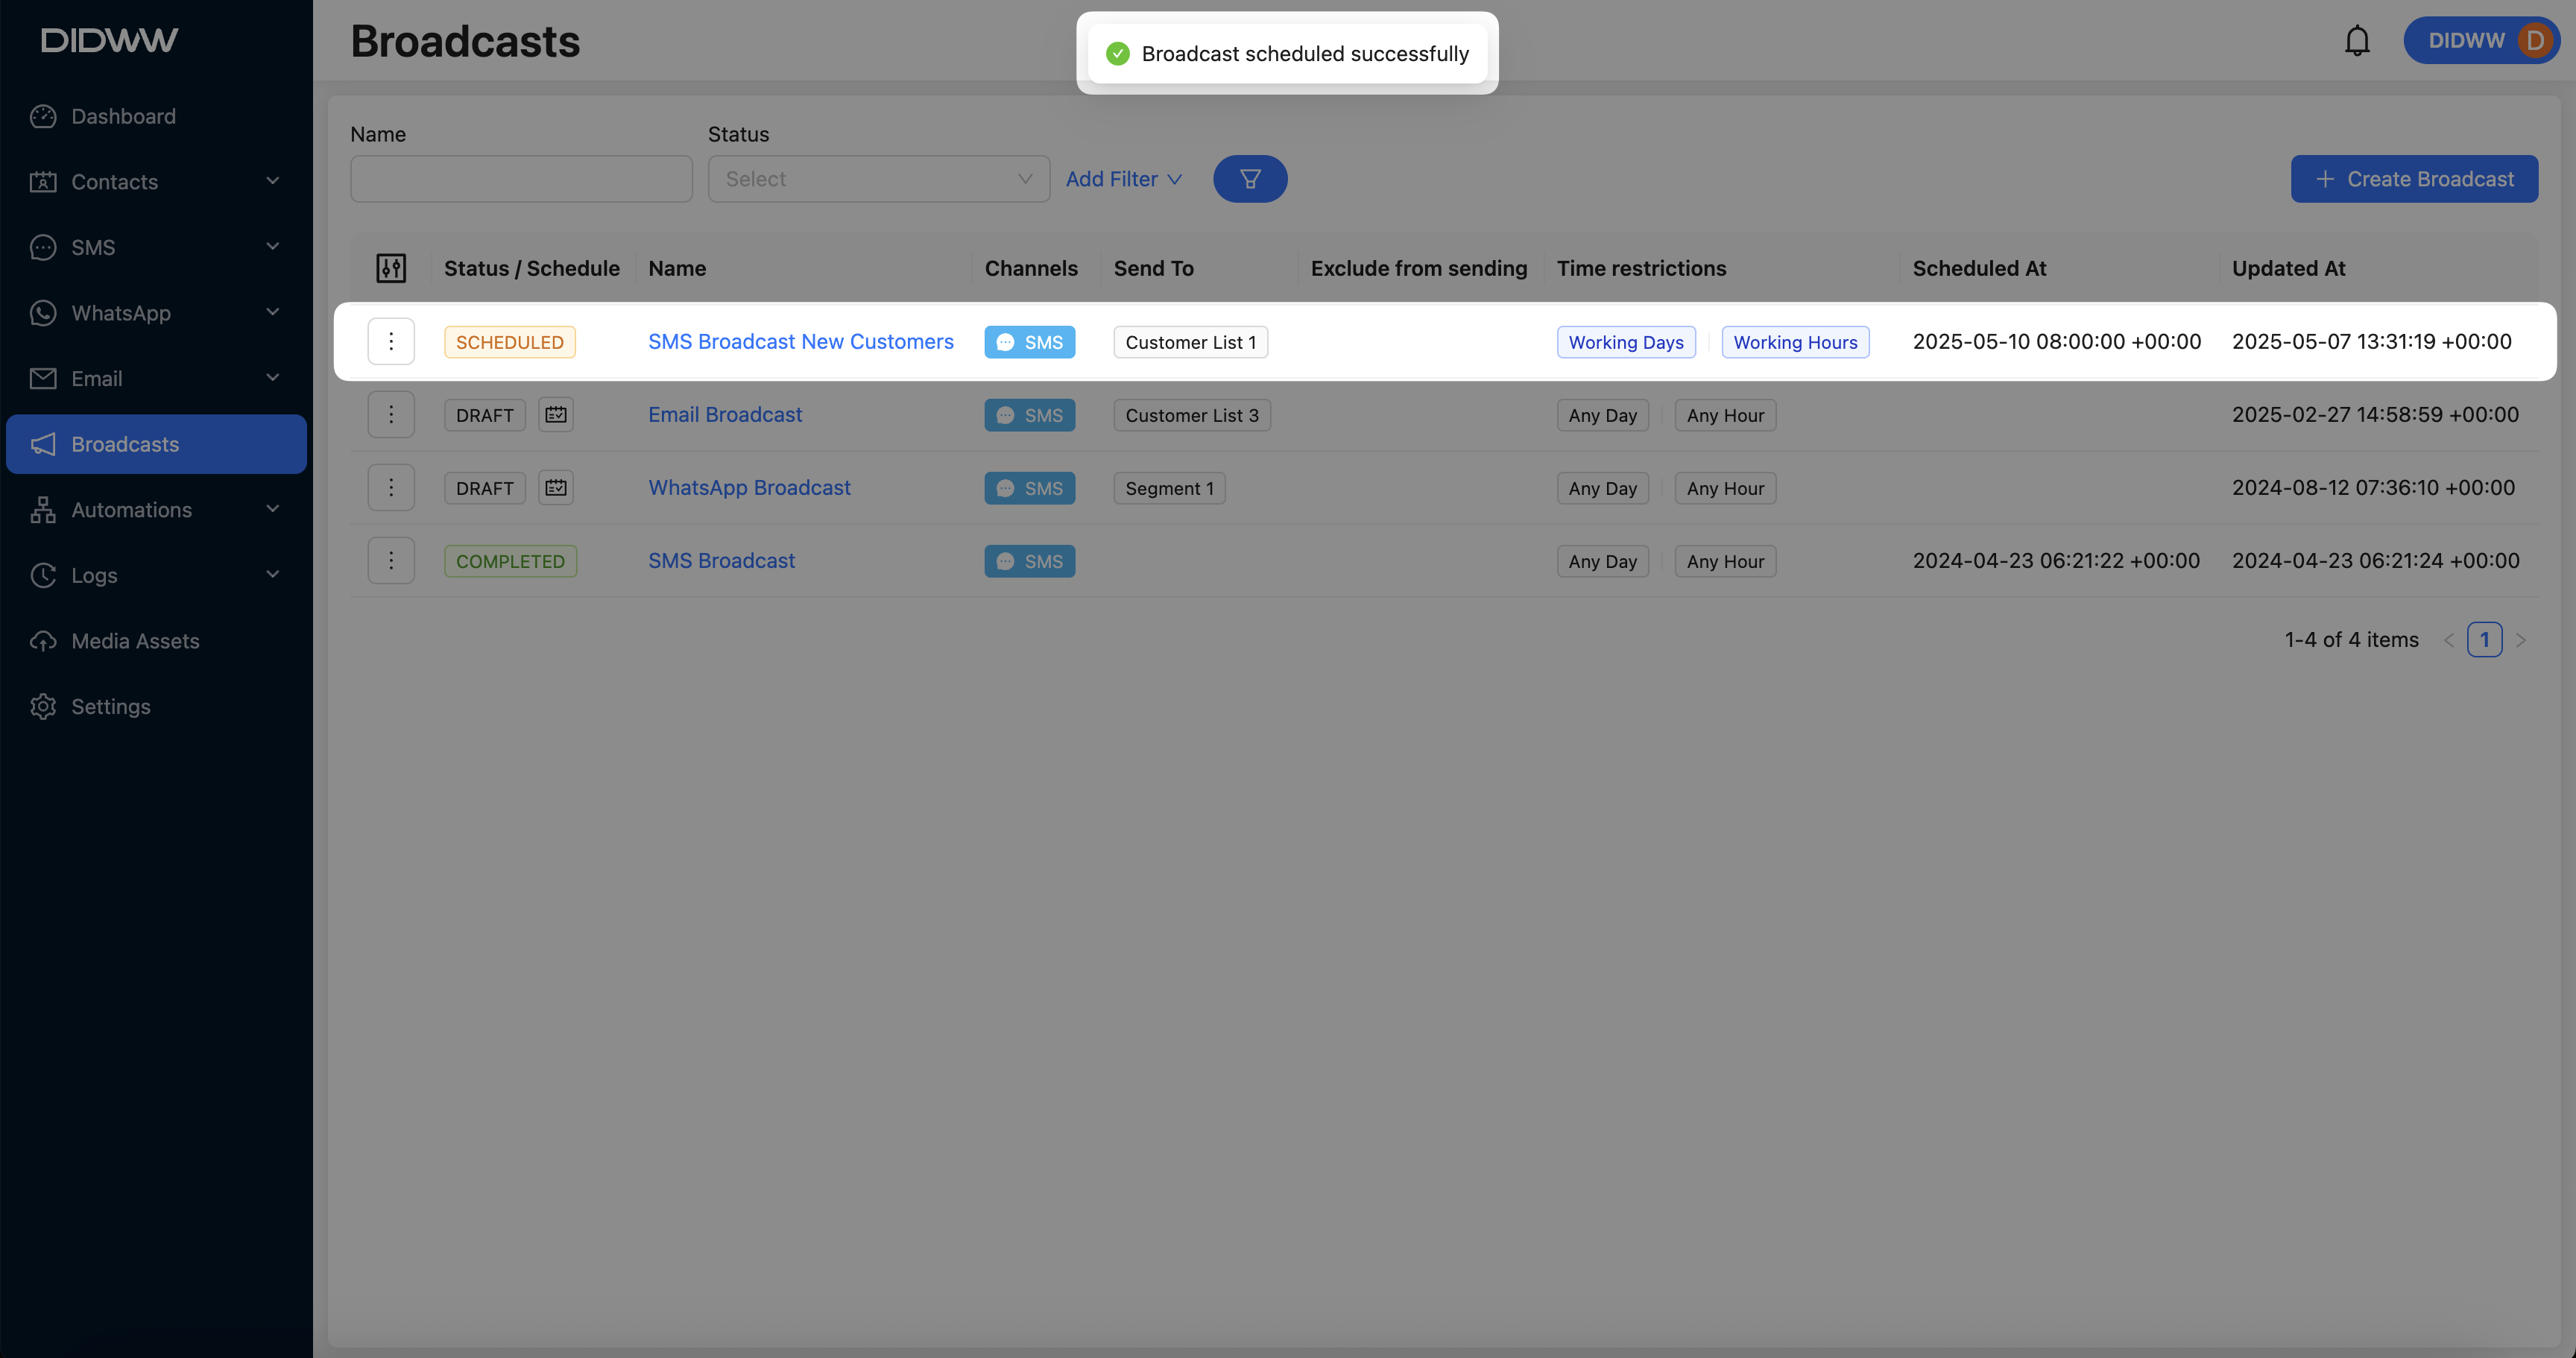Click the notification bell icon
Viewport: 2576px width, 1358px height.
[x=2357, y=41]
